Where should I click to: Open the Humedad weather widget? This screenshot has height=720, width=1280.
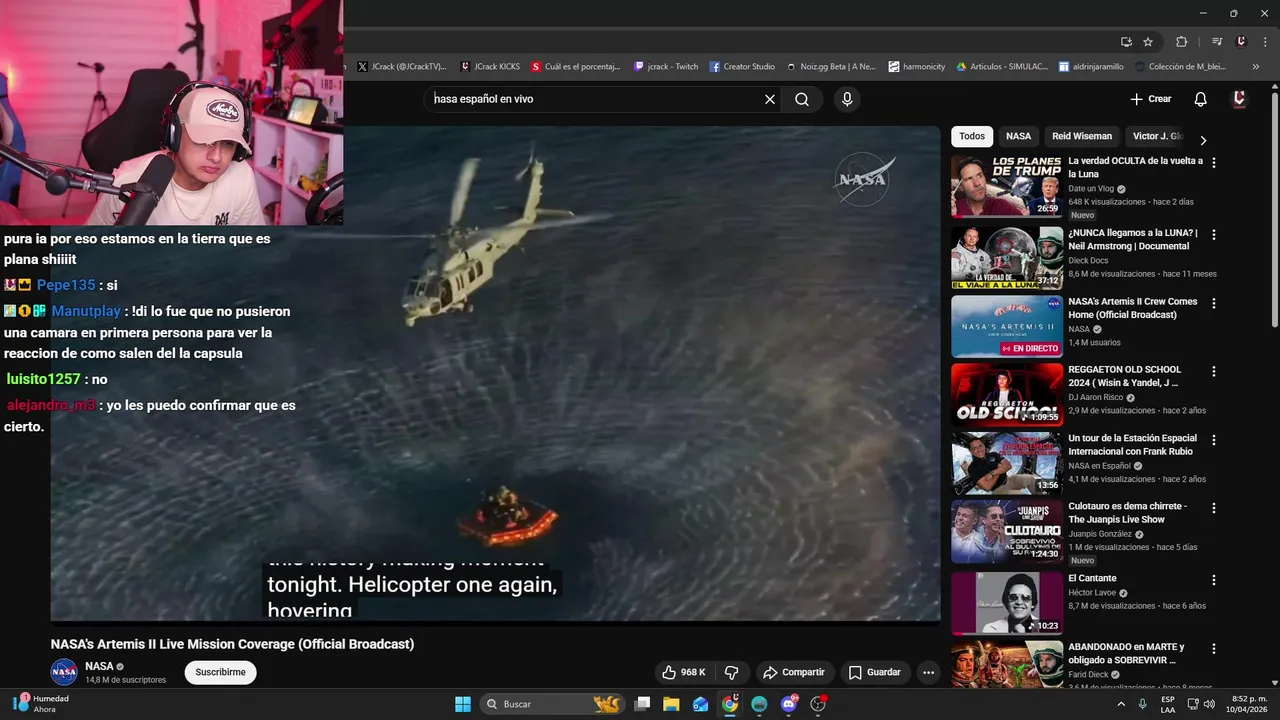coord(40,704)
